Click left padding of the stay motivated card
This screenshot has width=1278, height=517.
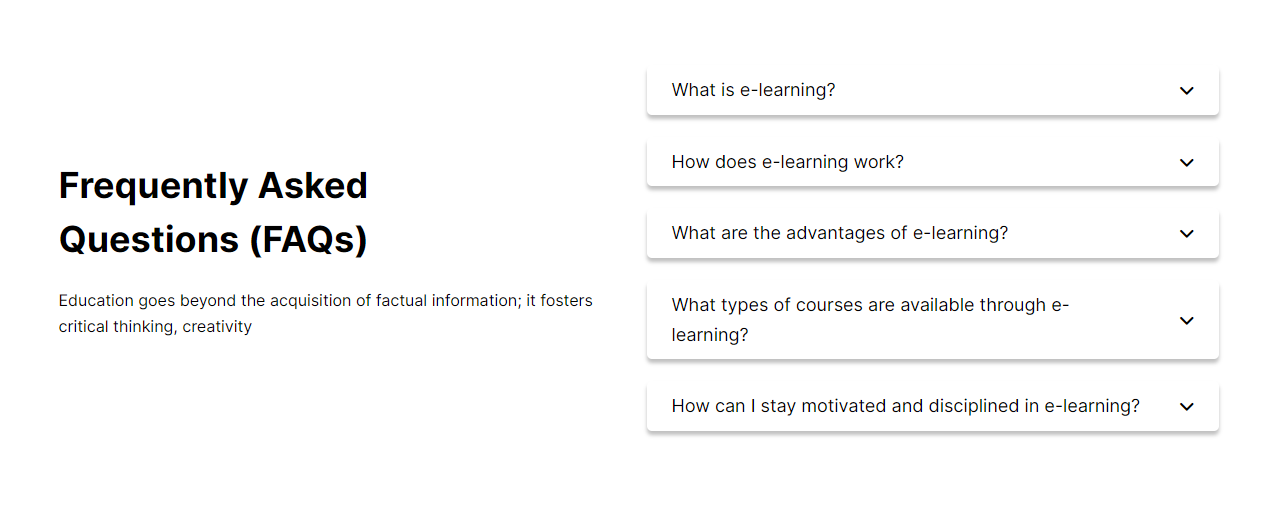click(659, 407)
